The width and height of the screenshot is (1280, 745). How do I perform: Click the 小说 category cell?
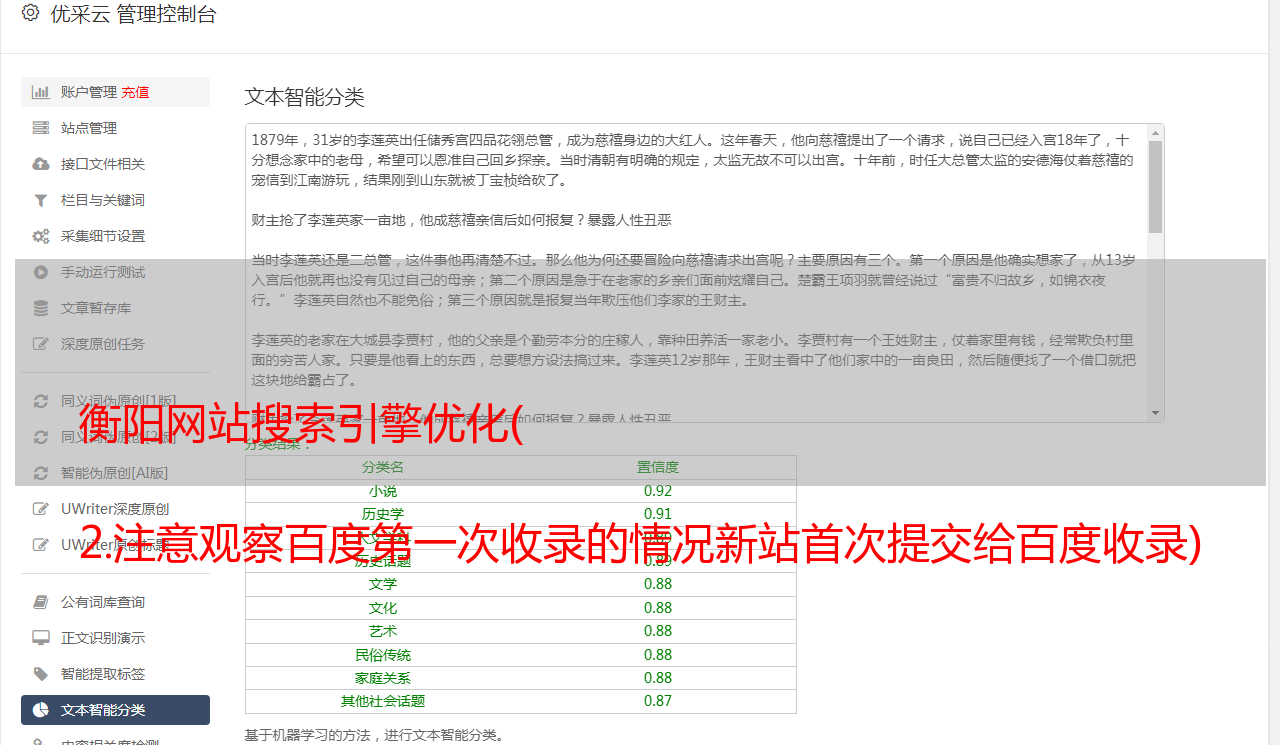coord(383,491)
